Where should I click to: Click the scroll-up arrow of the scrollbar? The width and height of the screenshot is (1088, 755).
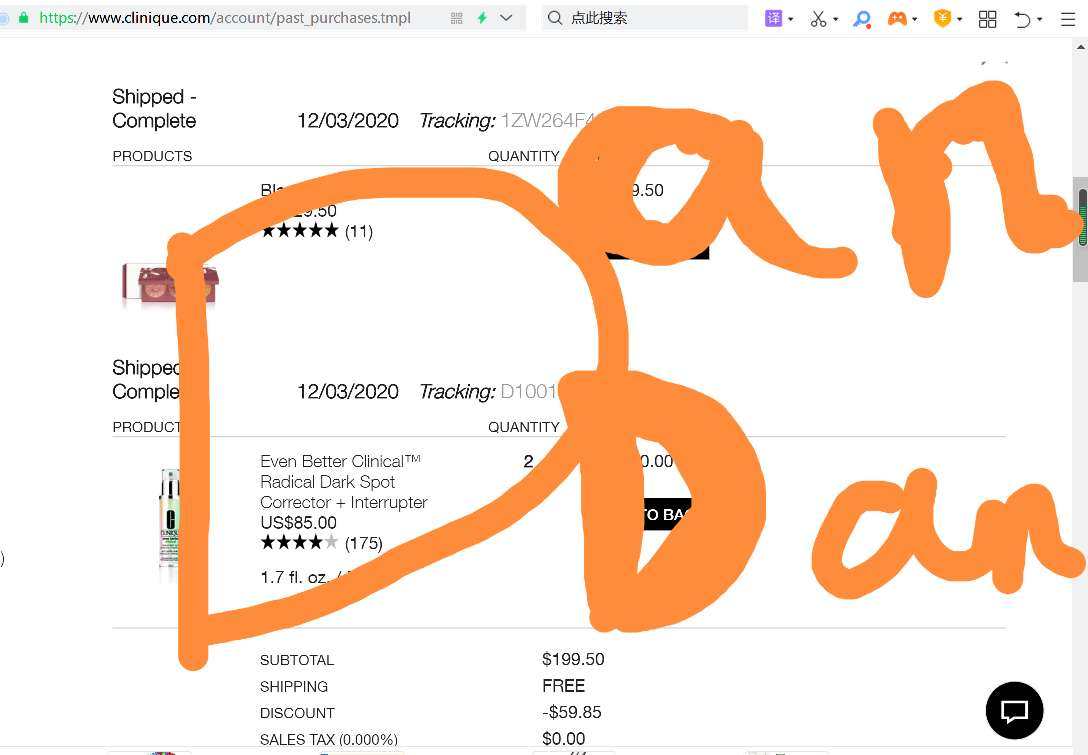1080,47
